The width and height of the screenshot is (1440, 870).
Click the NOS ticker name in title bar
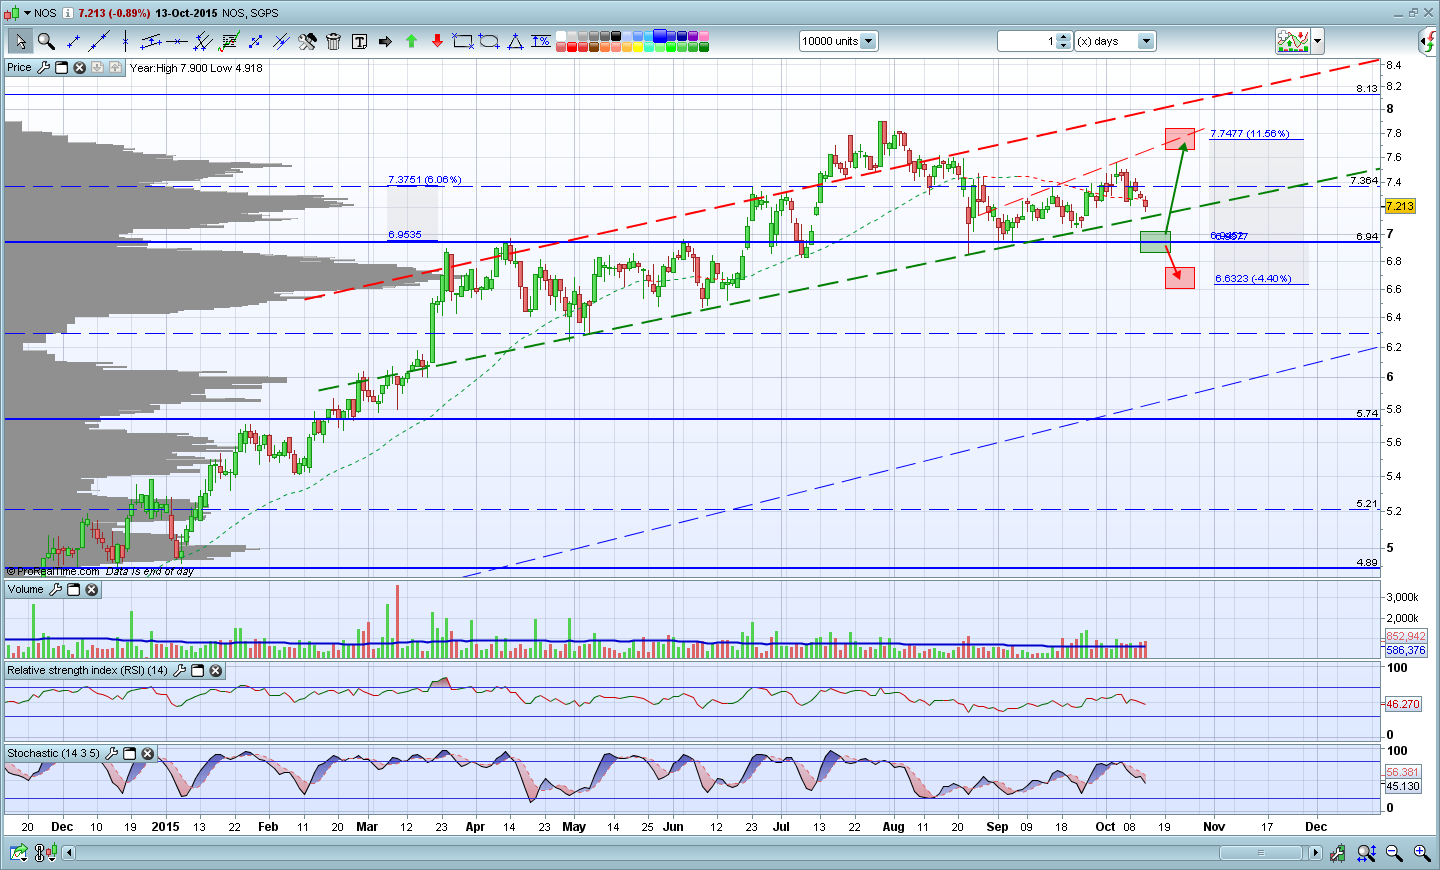click(x=46, y=13)
